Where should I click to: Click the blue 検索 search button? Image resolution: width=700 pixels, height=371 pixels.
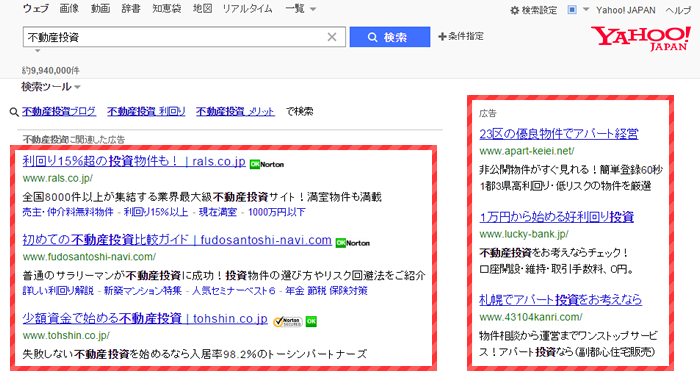click(390, 37)
